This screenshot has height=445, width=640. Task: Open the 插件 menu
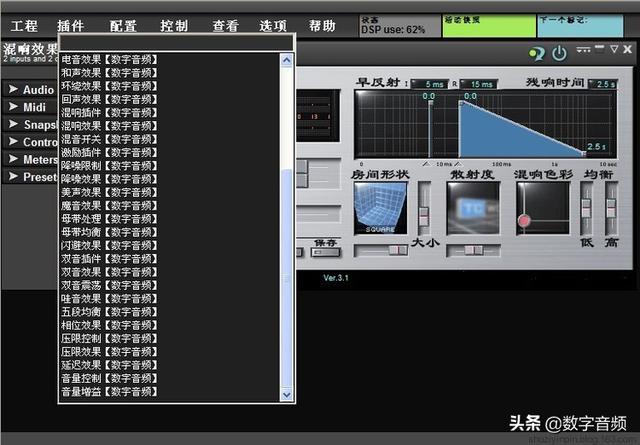click(70, 26)
